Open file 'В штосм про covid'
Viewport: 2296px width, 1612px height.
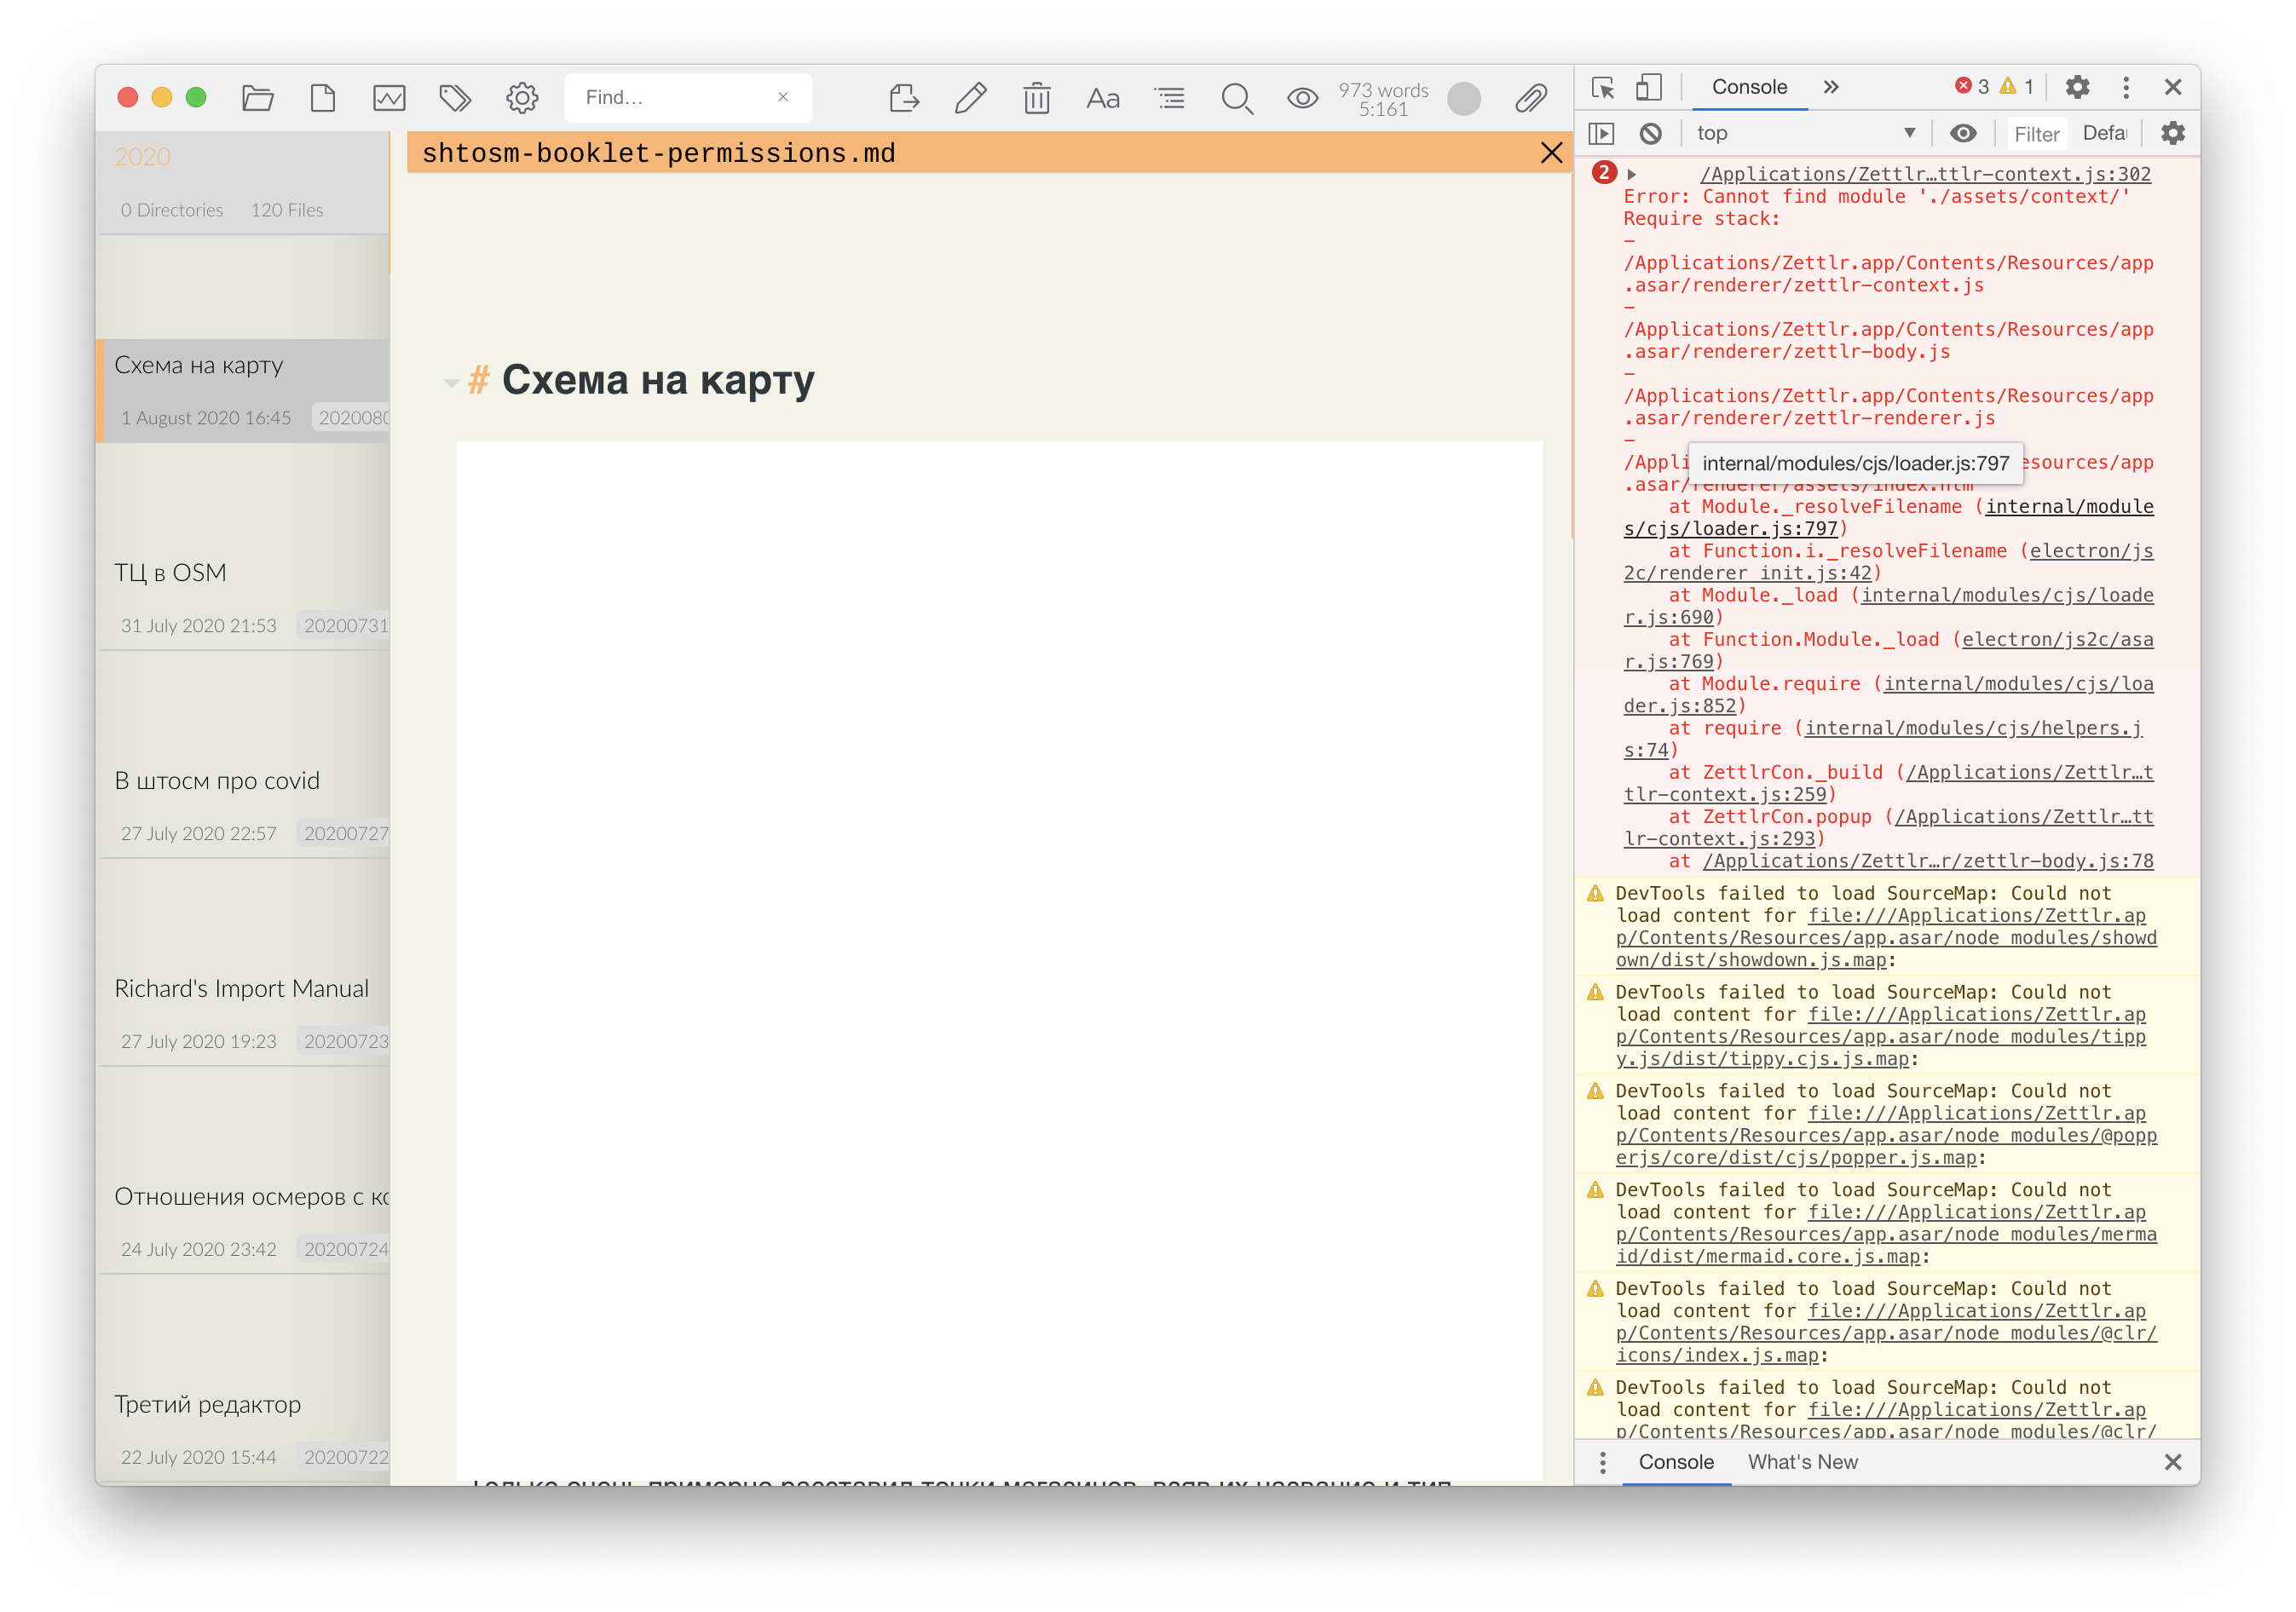click(244, 805)
